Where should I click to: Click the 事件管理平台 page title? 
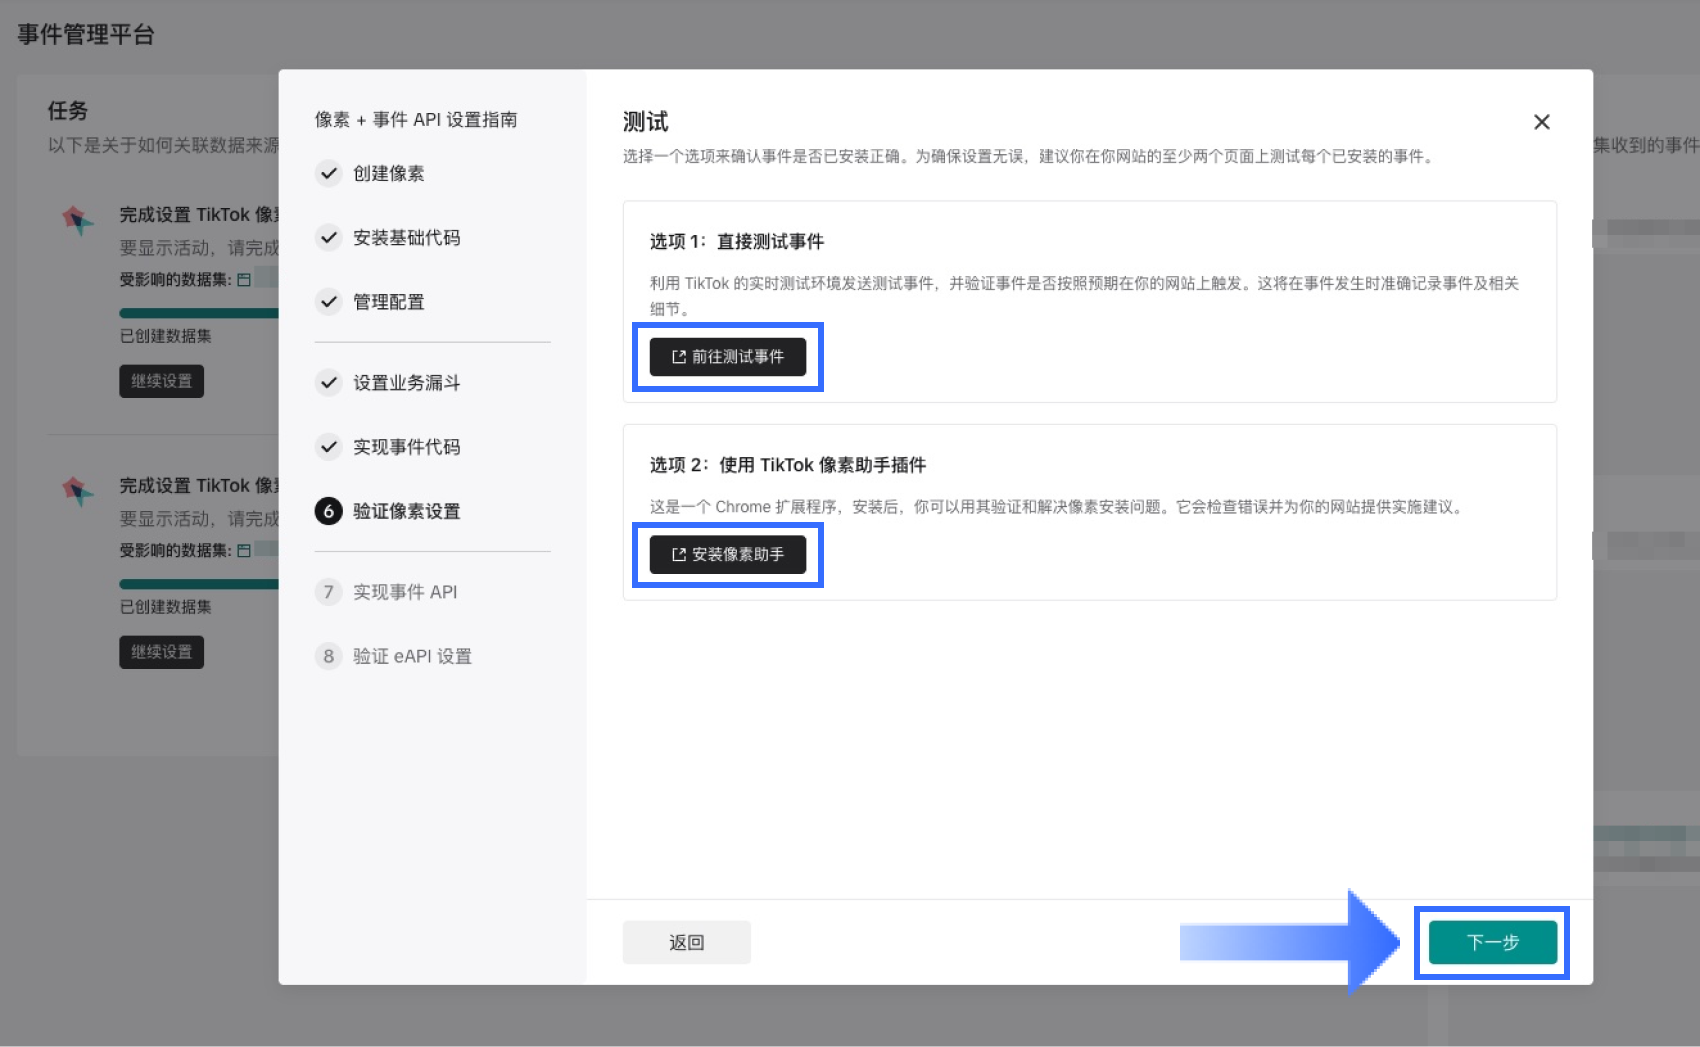86,34
